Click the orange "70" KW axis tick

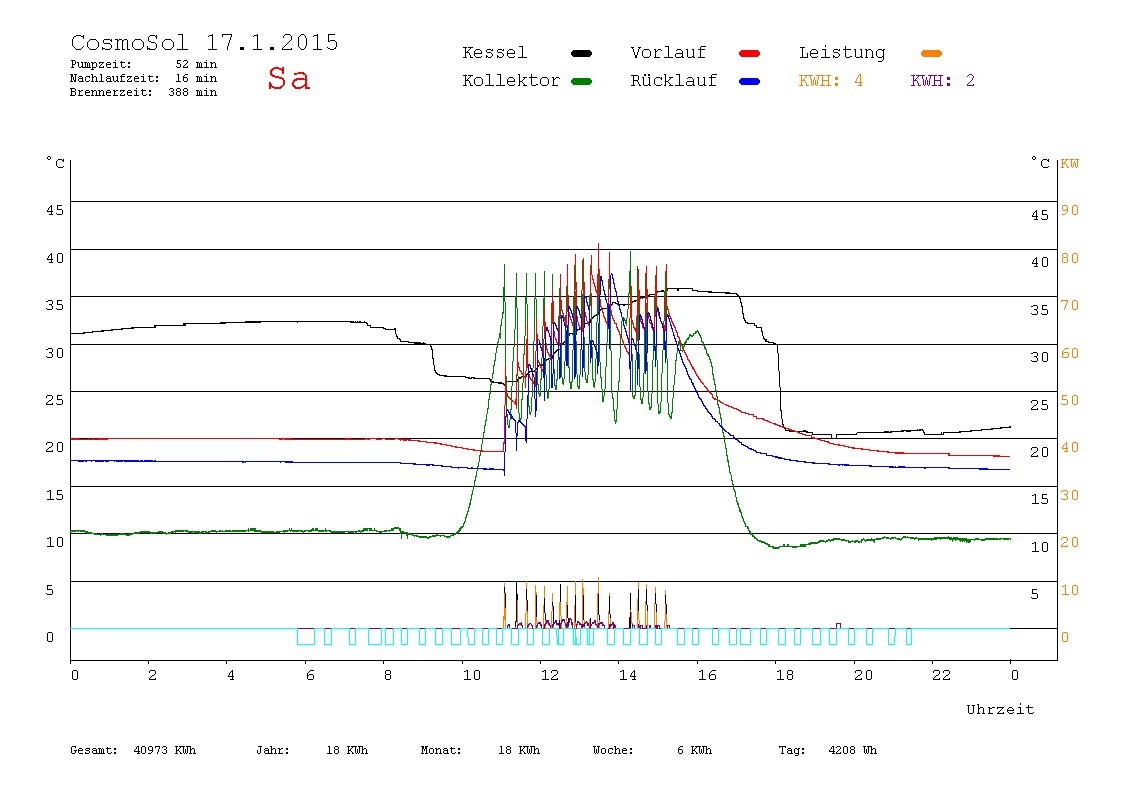(1070, 305)
